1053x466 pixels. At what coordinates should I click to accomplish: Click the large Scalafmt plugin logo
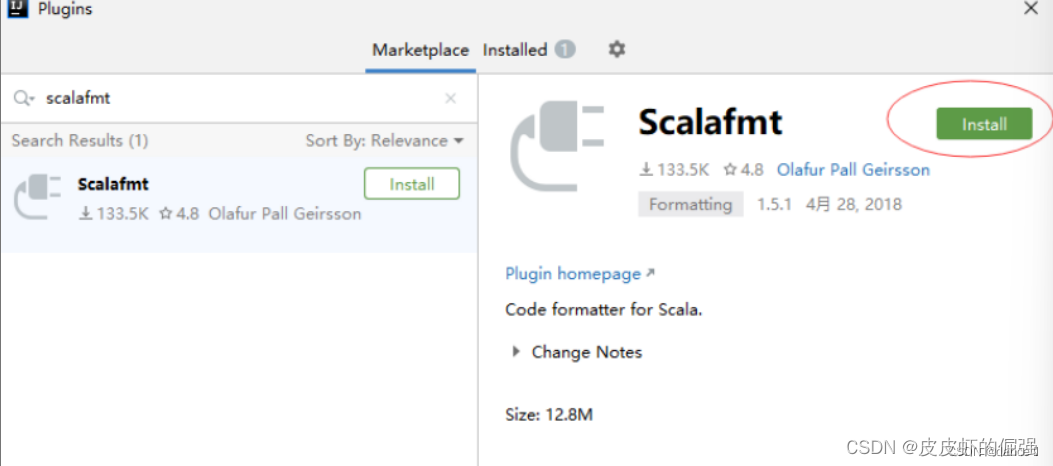click(x=557, y=146)
